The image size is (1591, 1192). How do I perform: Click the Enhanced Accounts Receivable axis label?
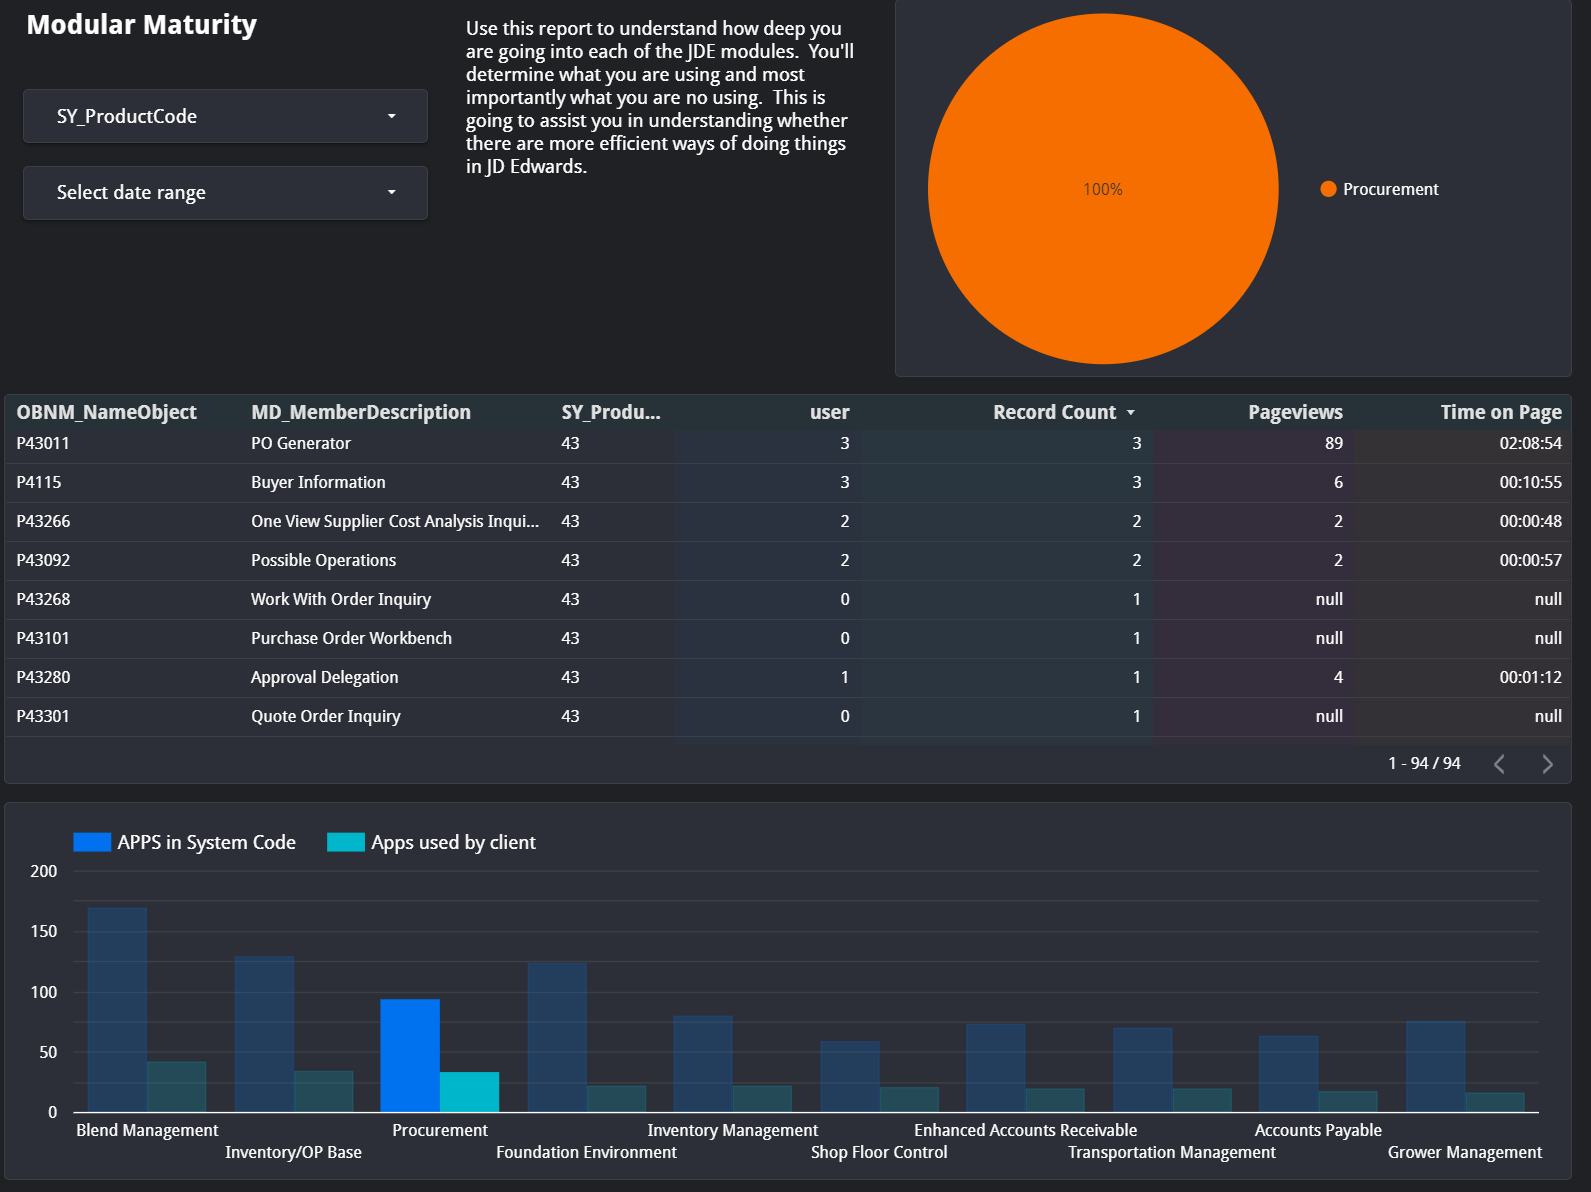[1026, 1130]
